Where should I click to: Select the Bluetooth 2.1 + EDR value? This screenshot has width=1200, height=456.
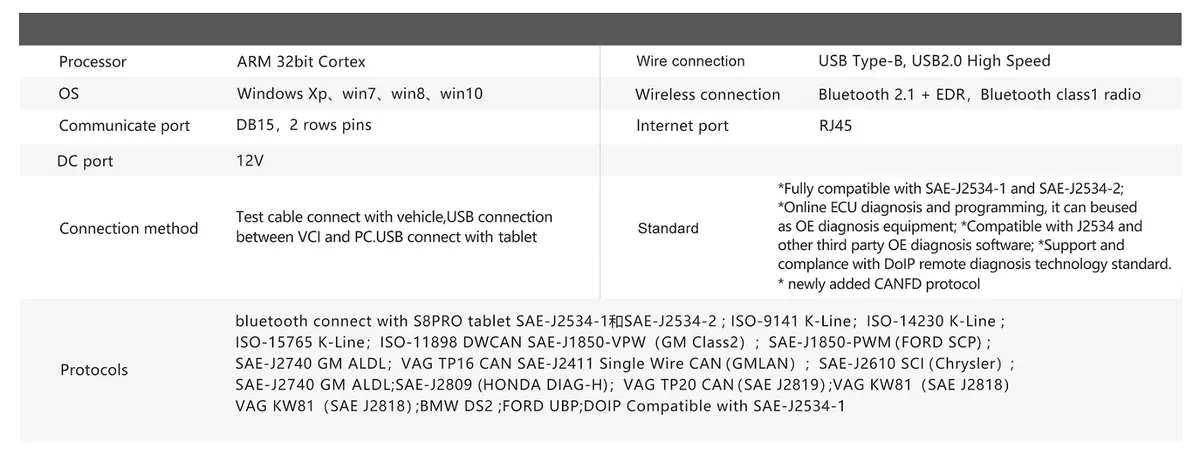click(979, 95)
